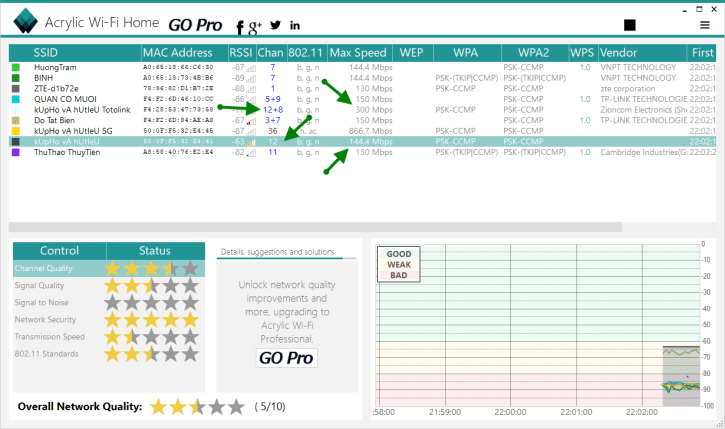Click the horizontal scrollbar under network list

(x=300, y=226)
